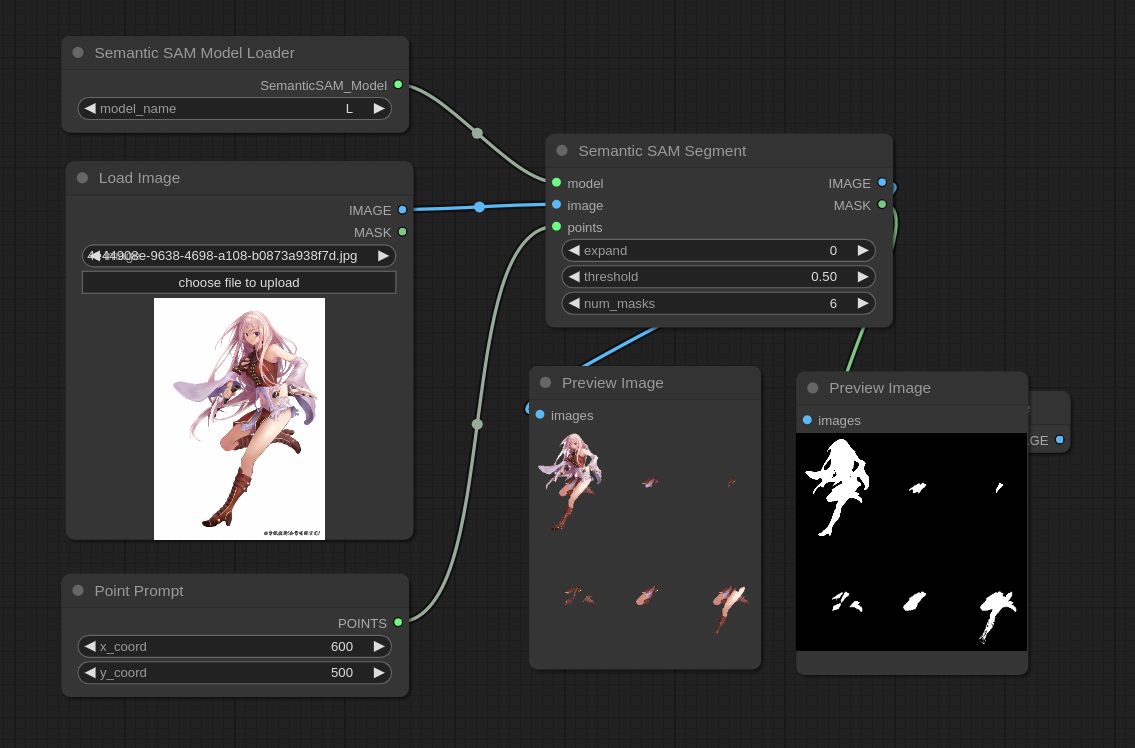Open the top-middle small mask preview
Image resolution: width=1135 pixels, height=748 pixels.
point(918,488)
